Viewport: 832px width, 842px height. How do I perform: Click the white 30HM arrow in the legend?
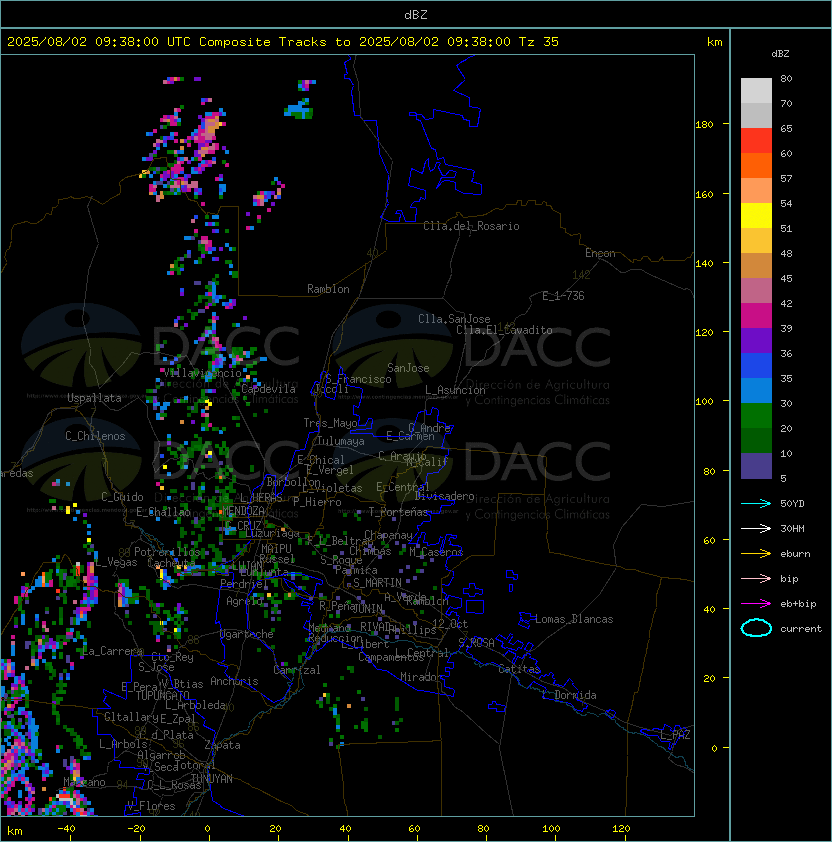pyautogui.click(x=756, y=528)
